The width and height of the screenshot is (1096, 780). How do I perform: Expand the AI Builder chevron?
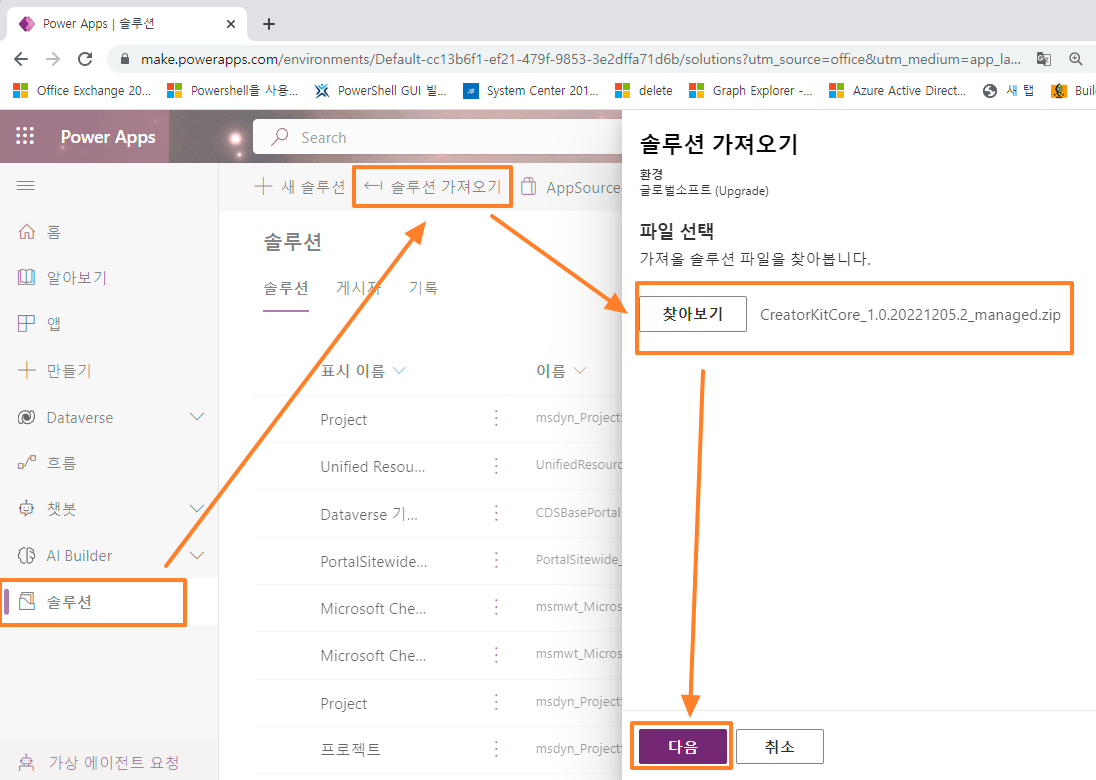[197, 556]
